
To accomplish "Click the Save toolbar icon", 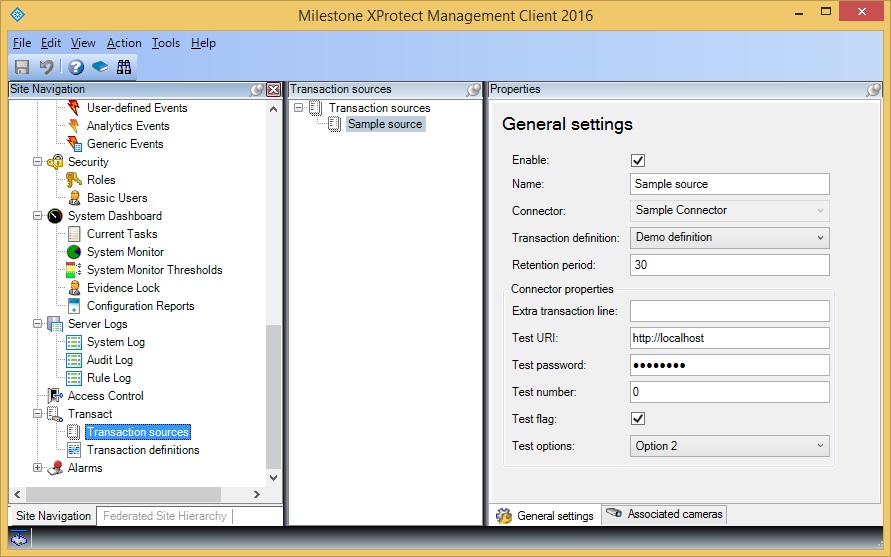I will [x=22, y=67].
